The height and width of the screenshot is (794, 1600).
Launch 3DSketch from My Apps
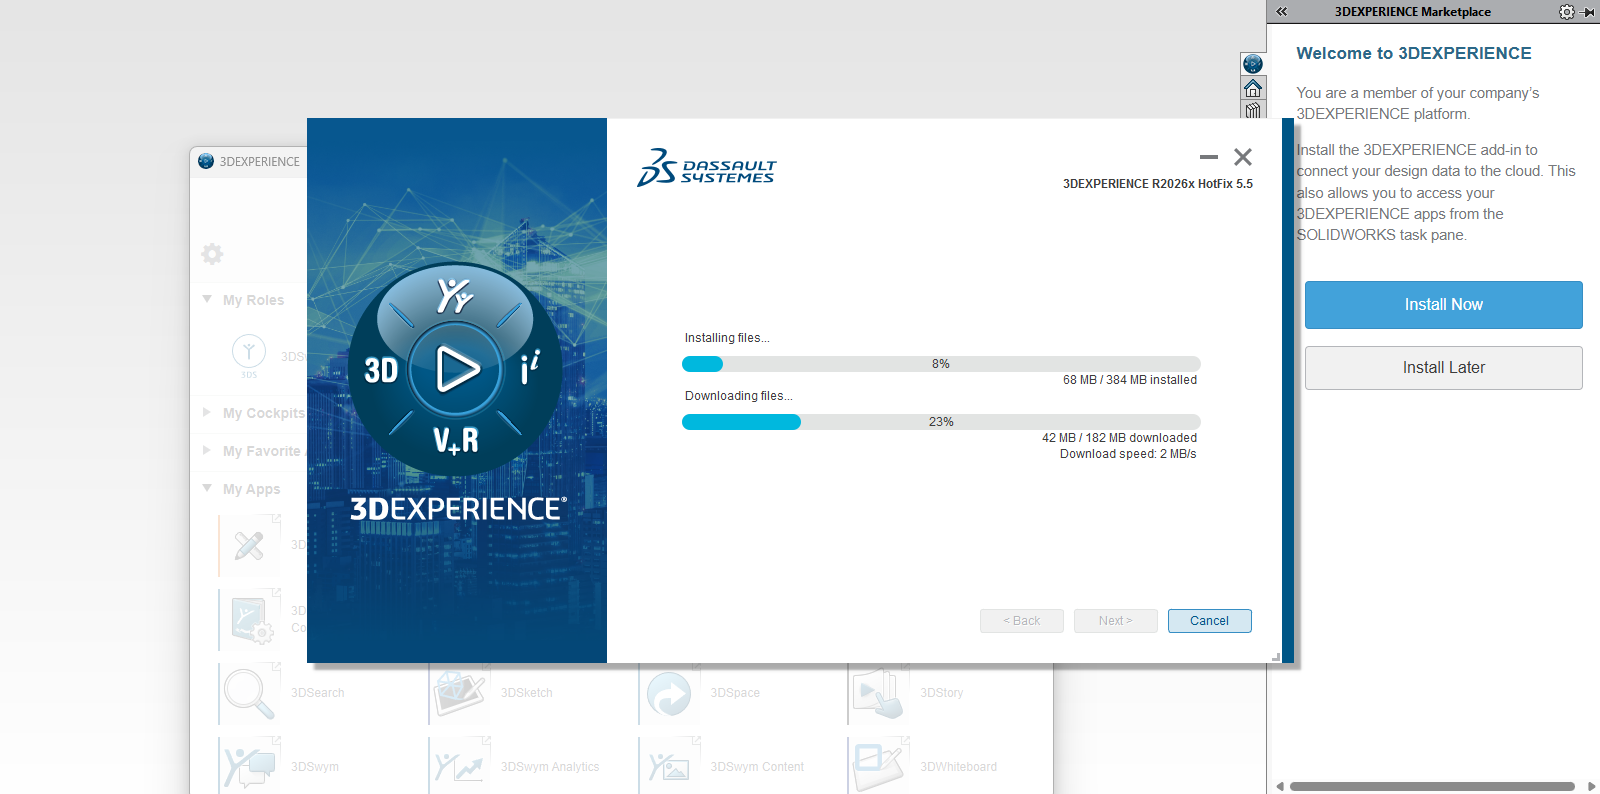[459, 693]
